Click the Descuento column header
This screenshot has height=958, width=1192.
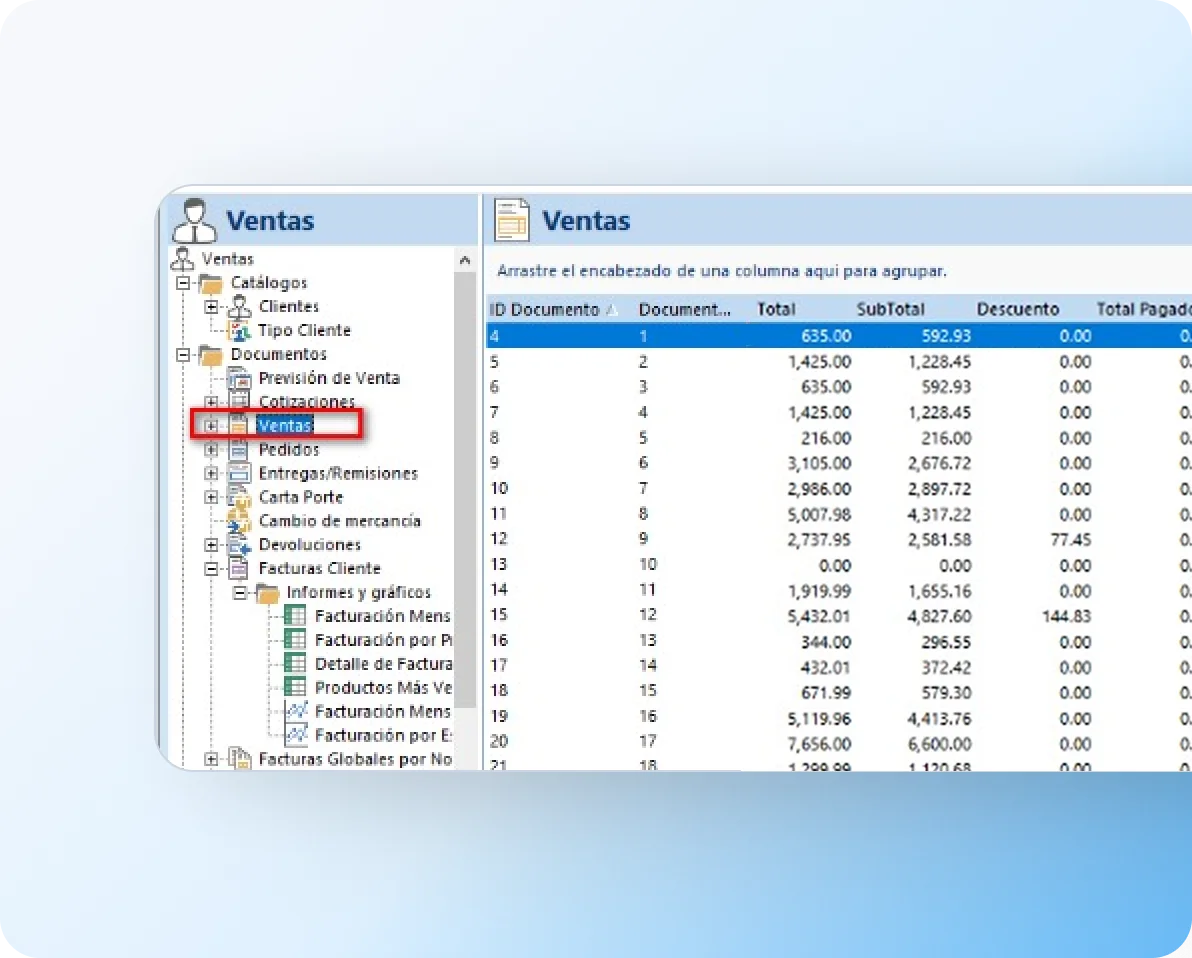pos(1017,310)
